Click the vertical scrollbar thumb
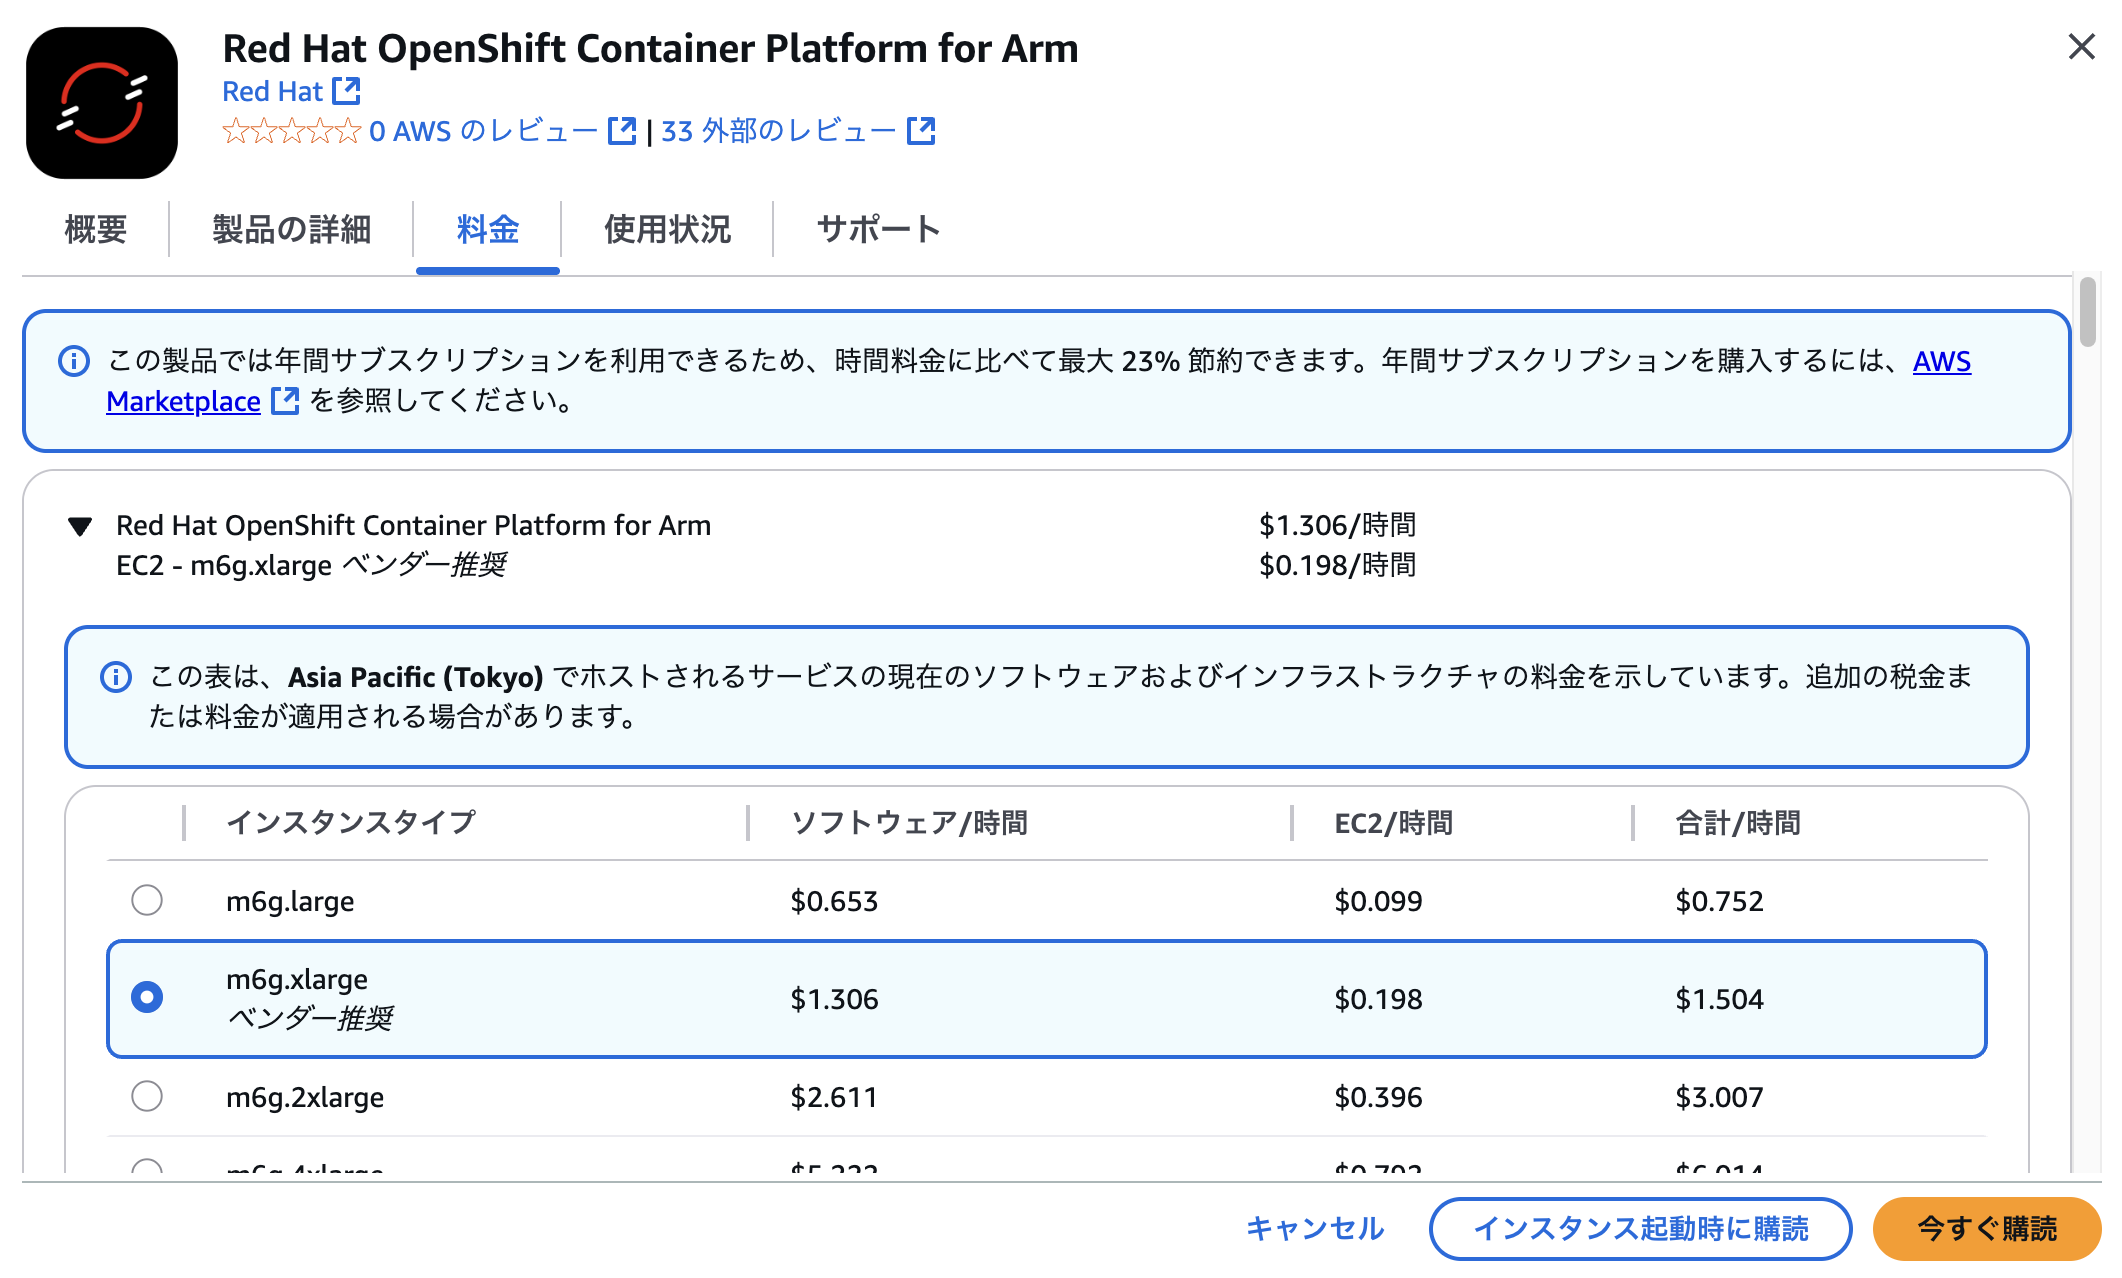Viewport: 2122px width, 1278px height. [x=2087, y=313]
